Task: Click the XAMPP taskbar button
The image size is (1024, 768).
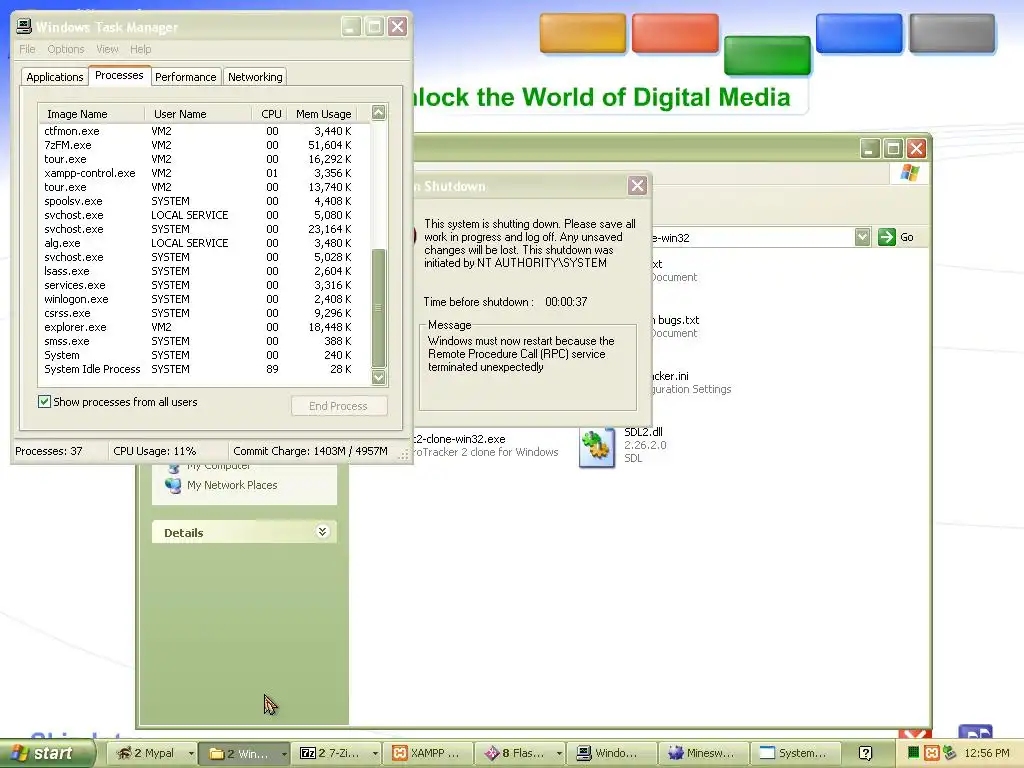Action: tap(428, 753)
